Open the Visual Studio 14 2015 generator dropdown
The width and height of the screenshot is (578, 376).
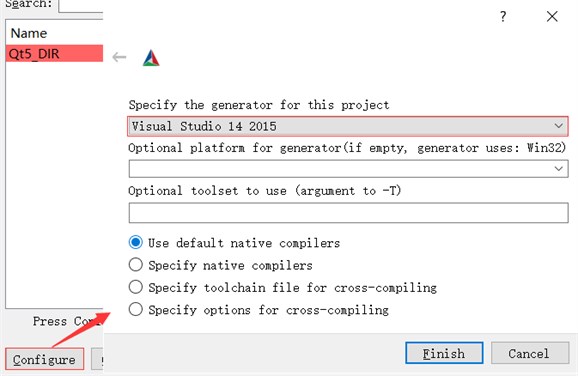pyautogui.click(x=348, y=126)
